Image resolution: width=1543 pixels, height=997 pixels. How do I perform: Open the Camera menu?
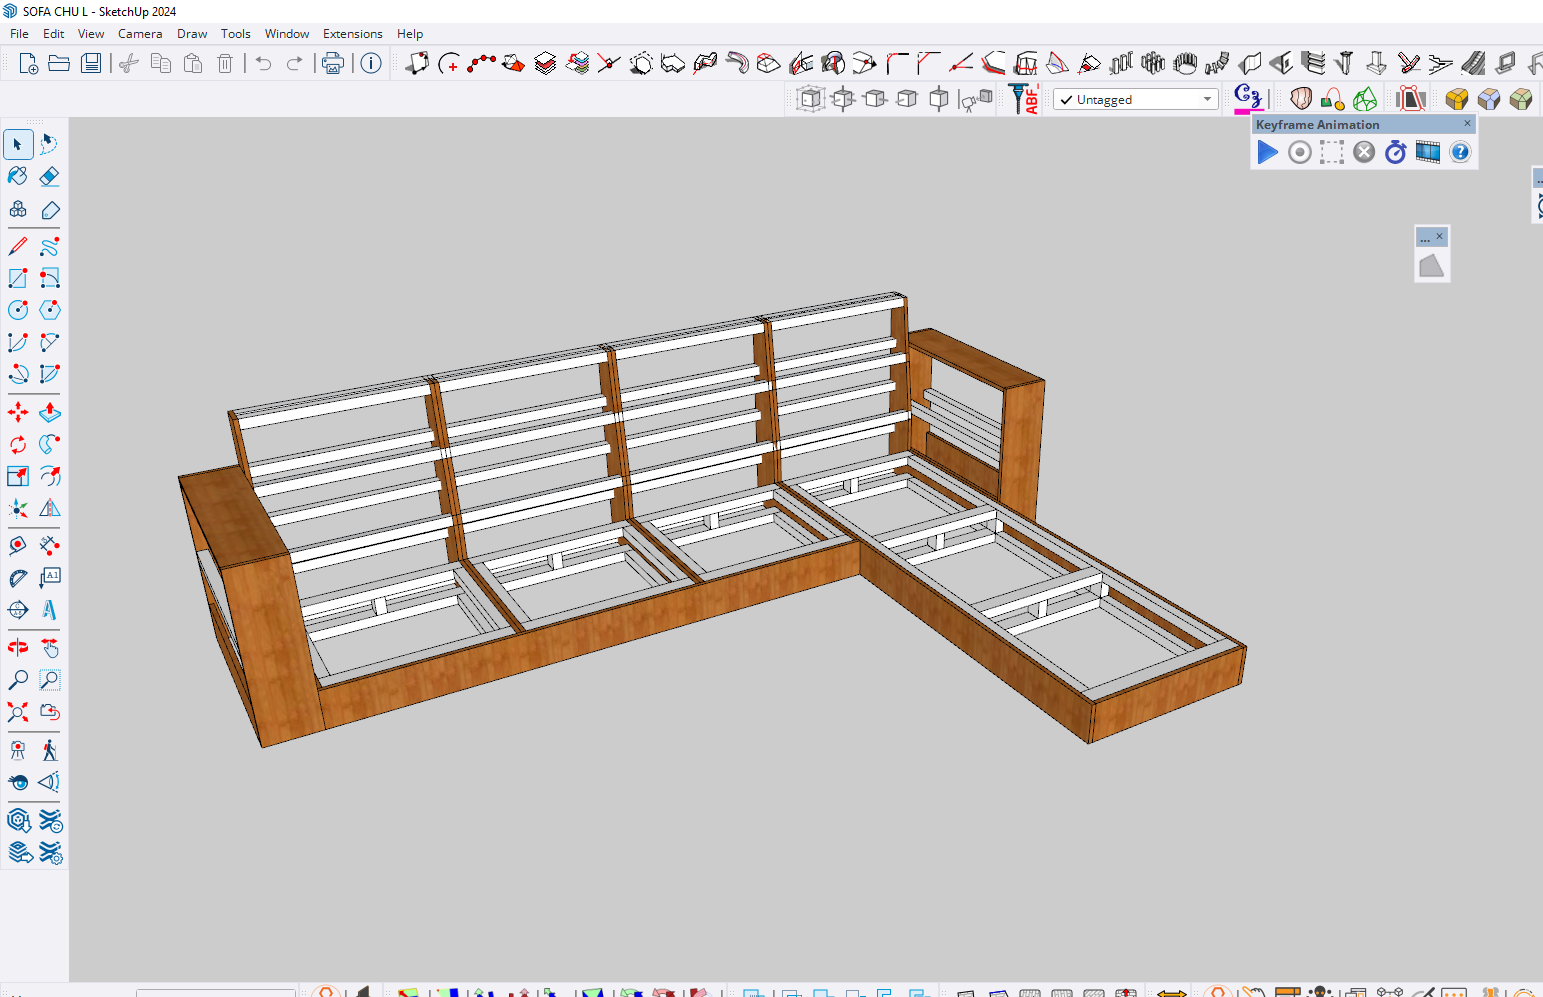pyautogui.click(x=140, y=34)
